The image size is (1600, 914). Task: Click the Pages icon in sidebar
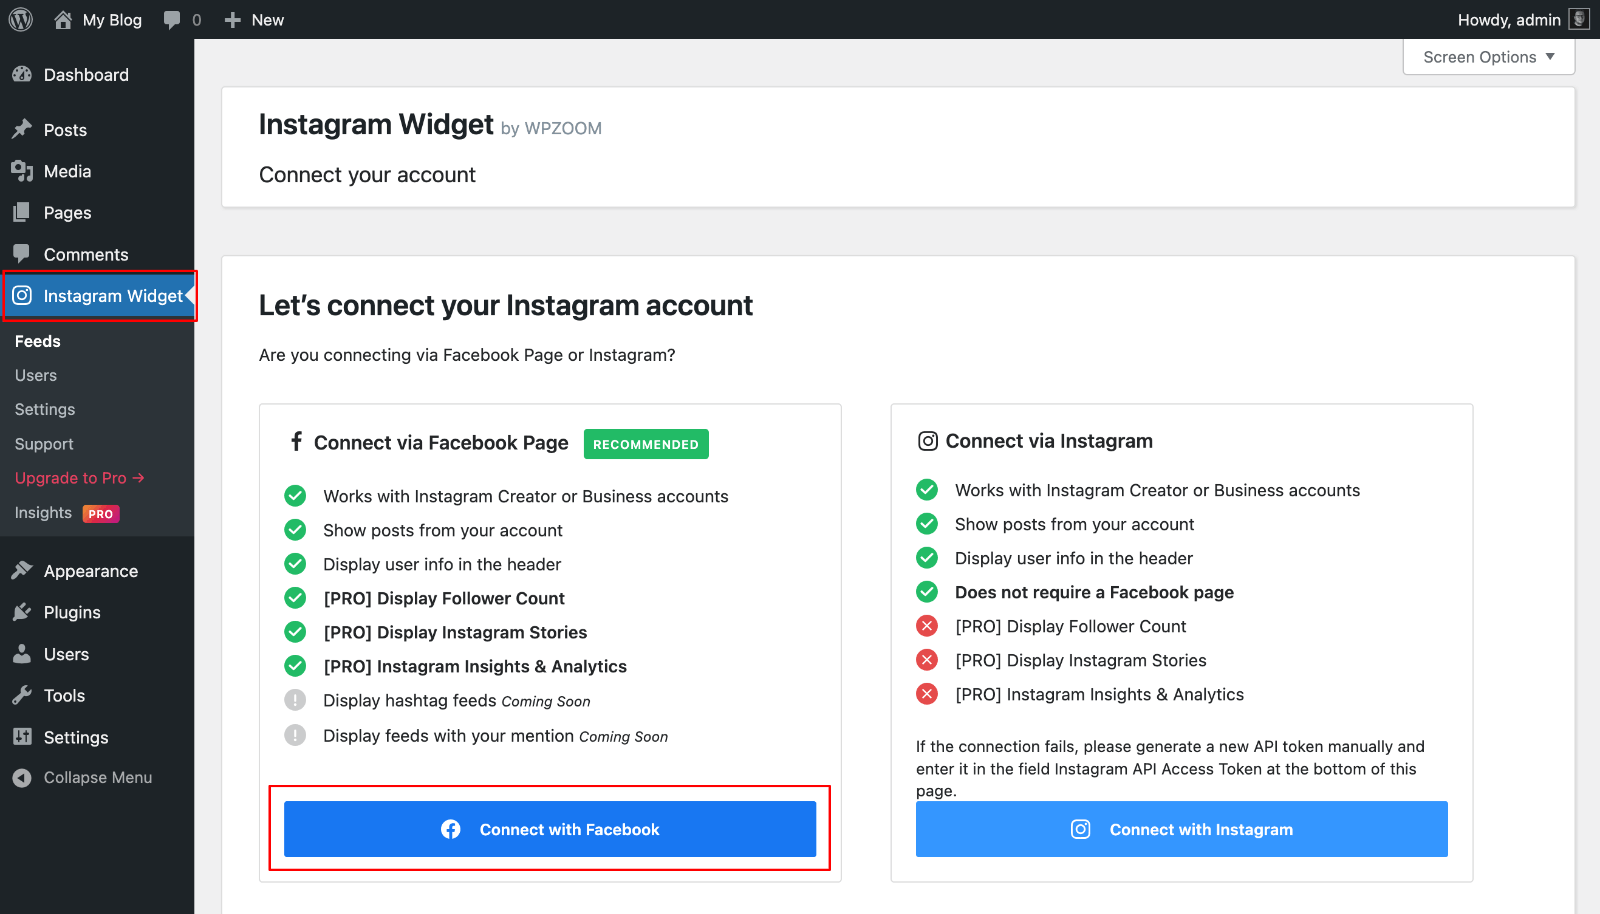point(22,212)
